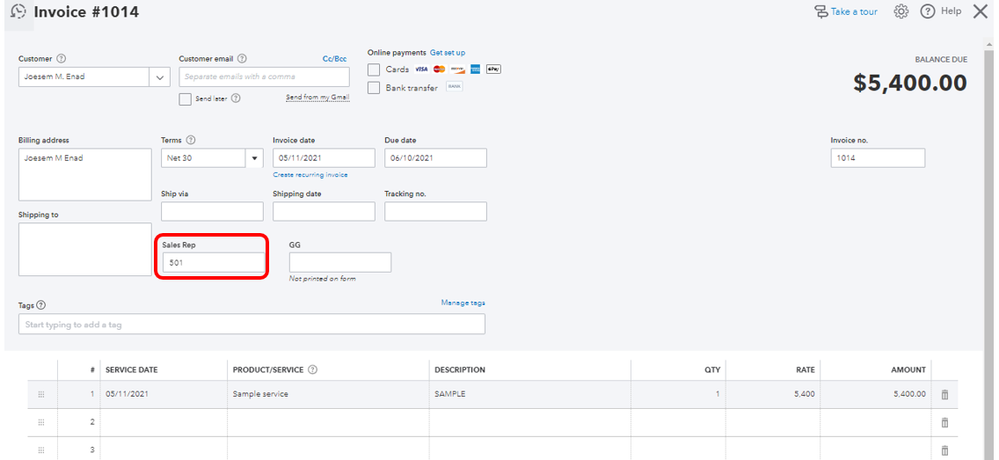Click the info icon beside Terms

click(191, 140)
